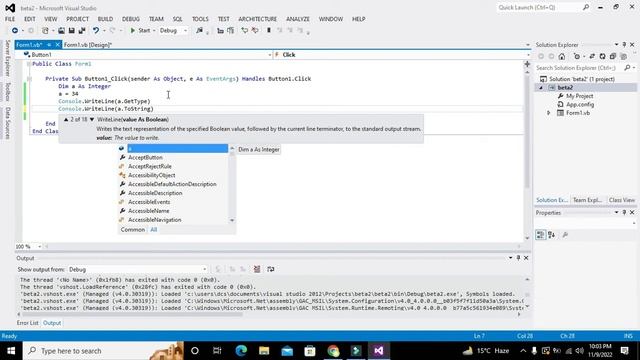This screenshot has height=360, width=640.
Task: Open the BUILD menu
Action: (x=105, y=19)
